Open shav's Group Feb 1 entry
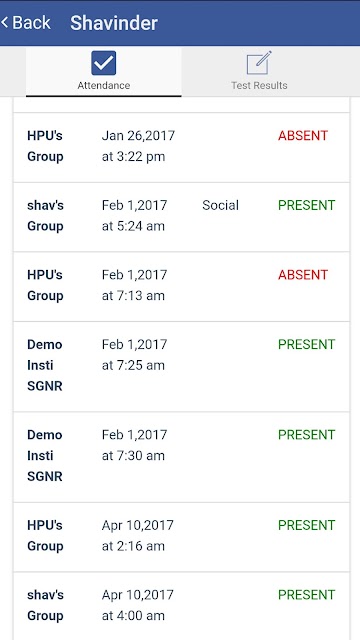 (182, 217)
